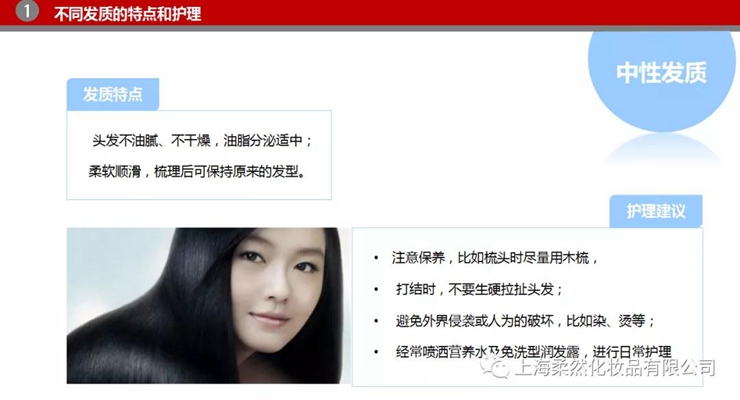Click the number 1 circle badge
The height and width of the screenshot is (400, 740).
pyautogui.click(x=27, y=11)
